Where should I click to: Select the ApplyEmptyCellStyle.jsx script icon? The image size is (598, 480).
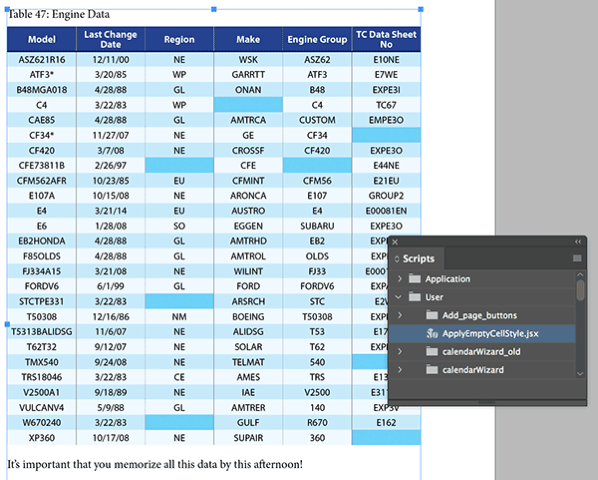coord(432,334)
